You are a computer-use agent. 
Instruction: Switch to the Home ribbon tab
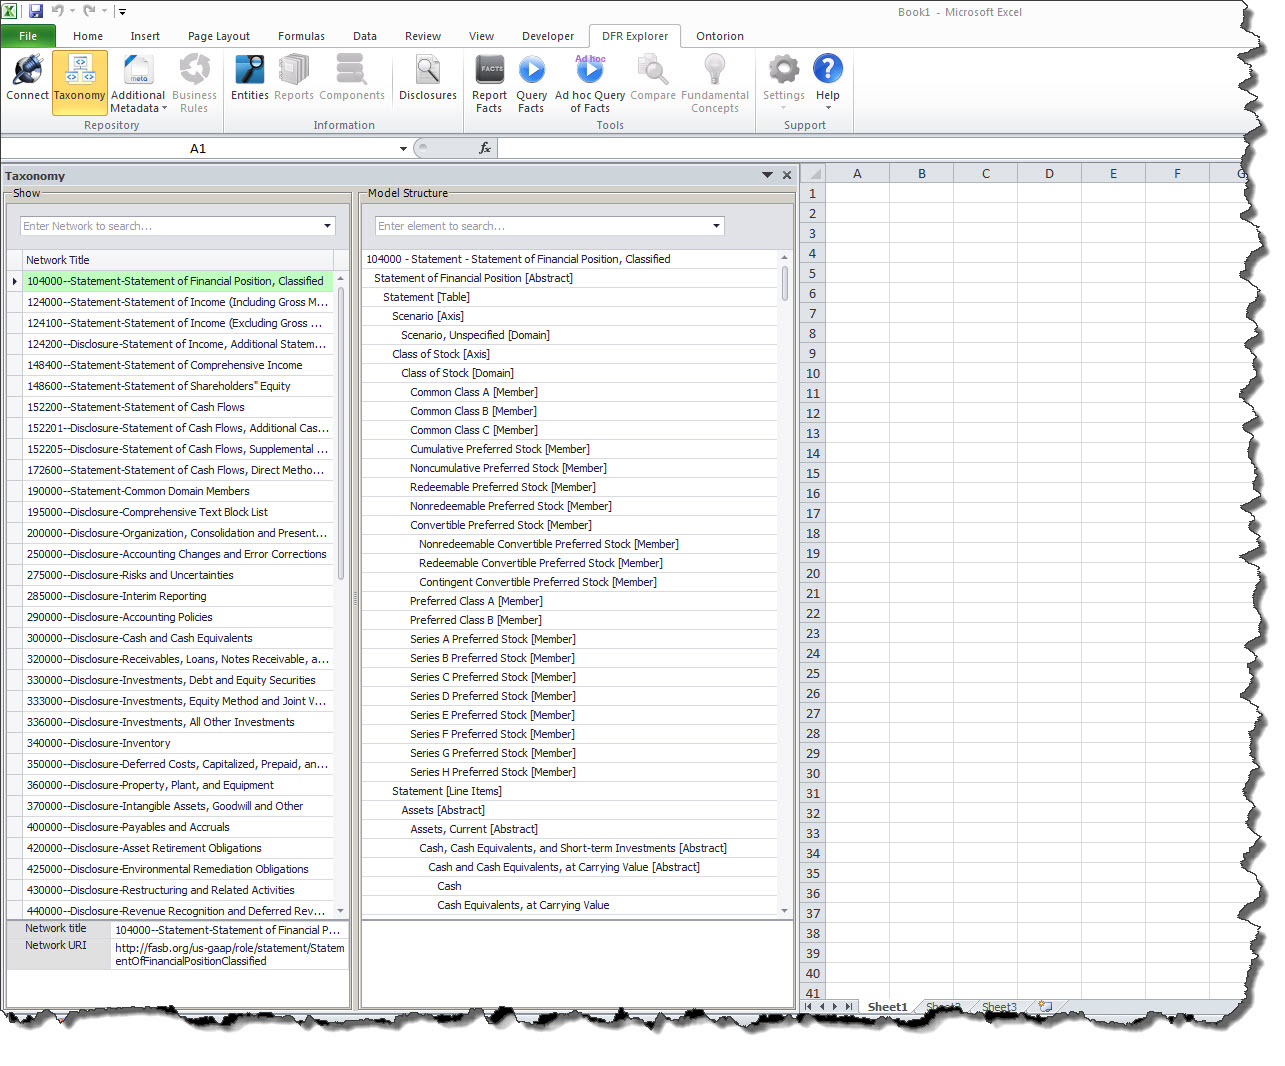[88, 36]
